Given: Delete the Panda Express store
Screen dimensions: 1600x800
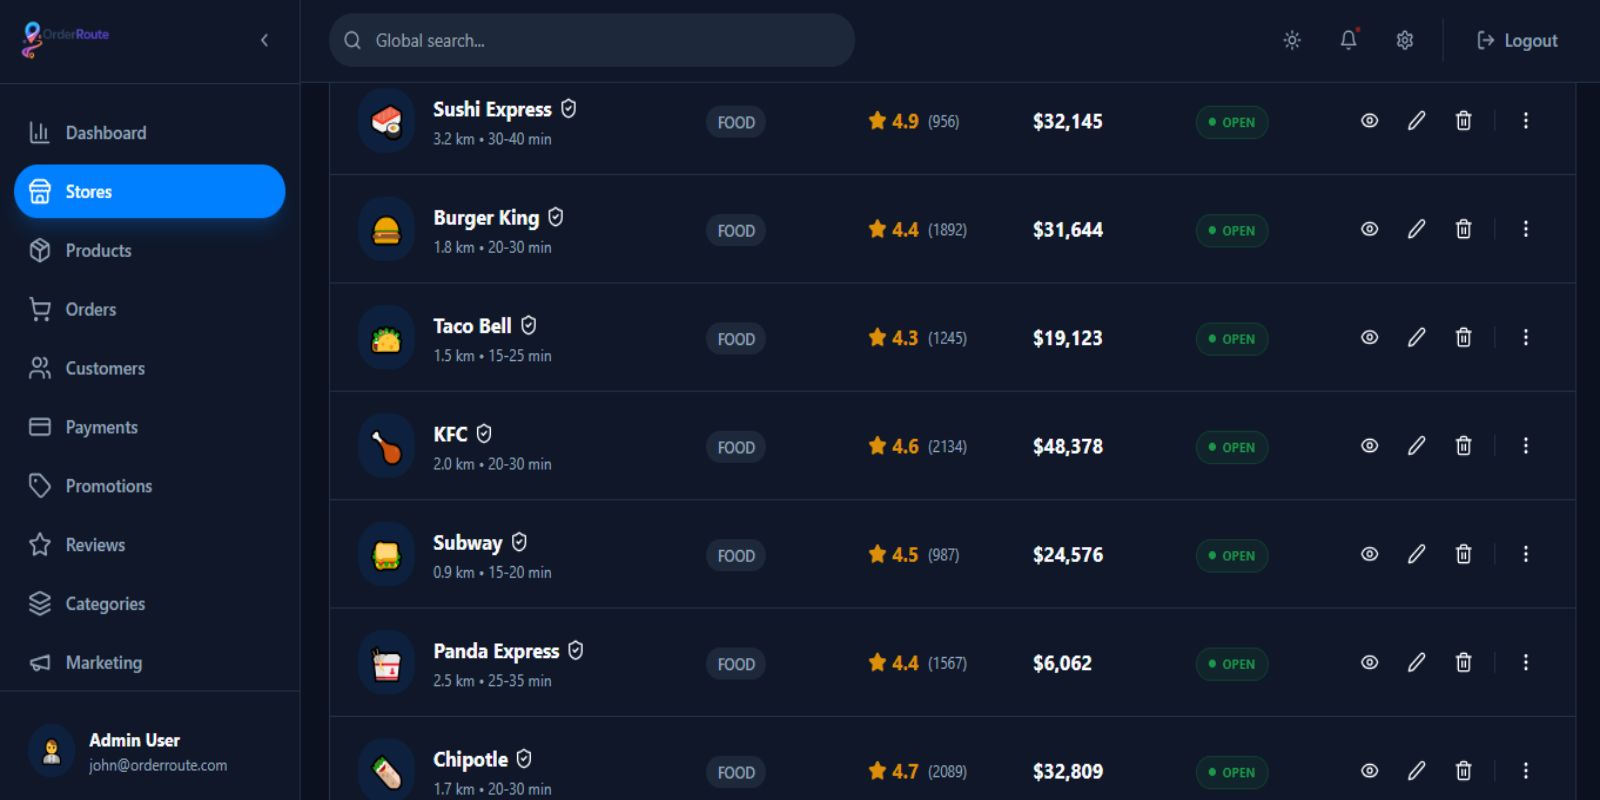Looking at the screenshot, I should (1463, 662).
